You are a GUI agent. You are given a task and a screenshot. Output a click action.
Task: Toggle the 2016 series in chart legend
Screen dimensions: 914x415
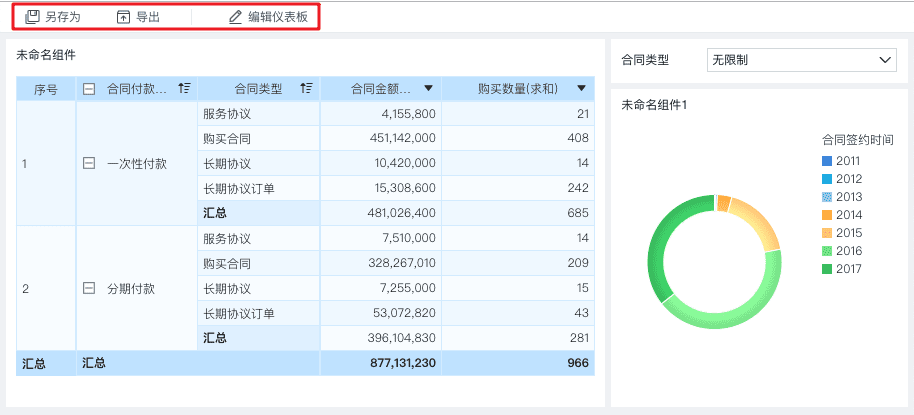[840, 251]
